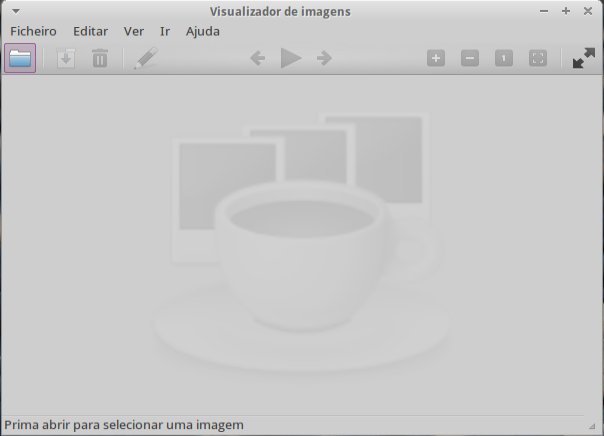The height and width of the screenshot is (436, 604).
Task: Set zoom to normal size (1)
Action: click(x=504, y=58)
